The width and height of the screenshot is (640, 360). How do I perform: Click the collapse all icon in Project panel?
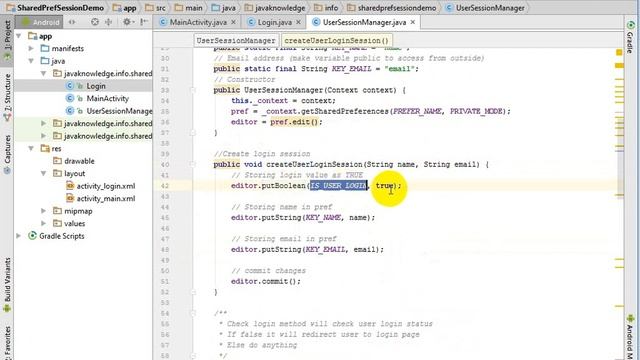109,22
